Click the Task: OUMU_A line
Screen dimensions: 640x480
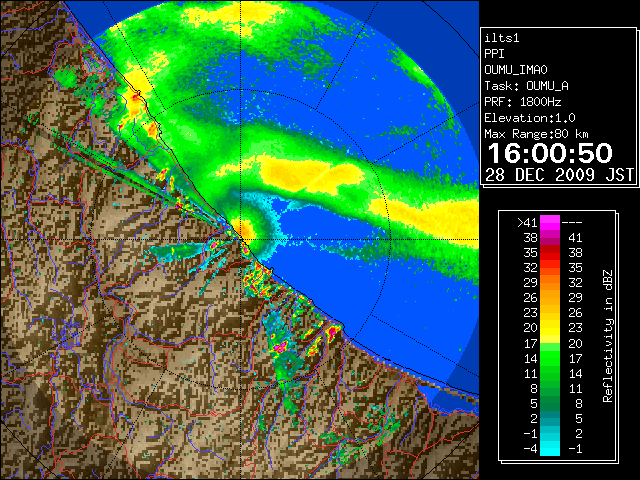click(x=527, y=86)
